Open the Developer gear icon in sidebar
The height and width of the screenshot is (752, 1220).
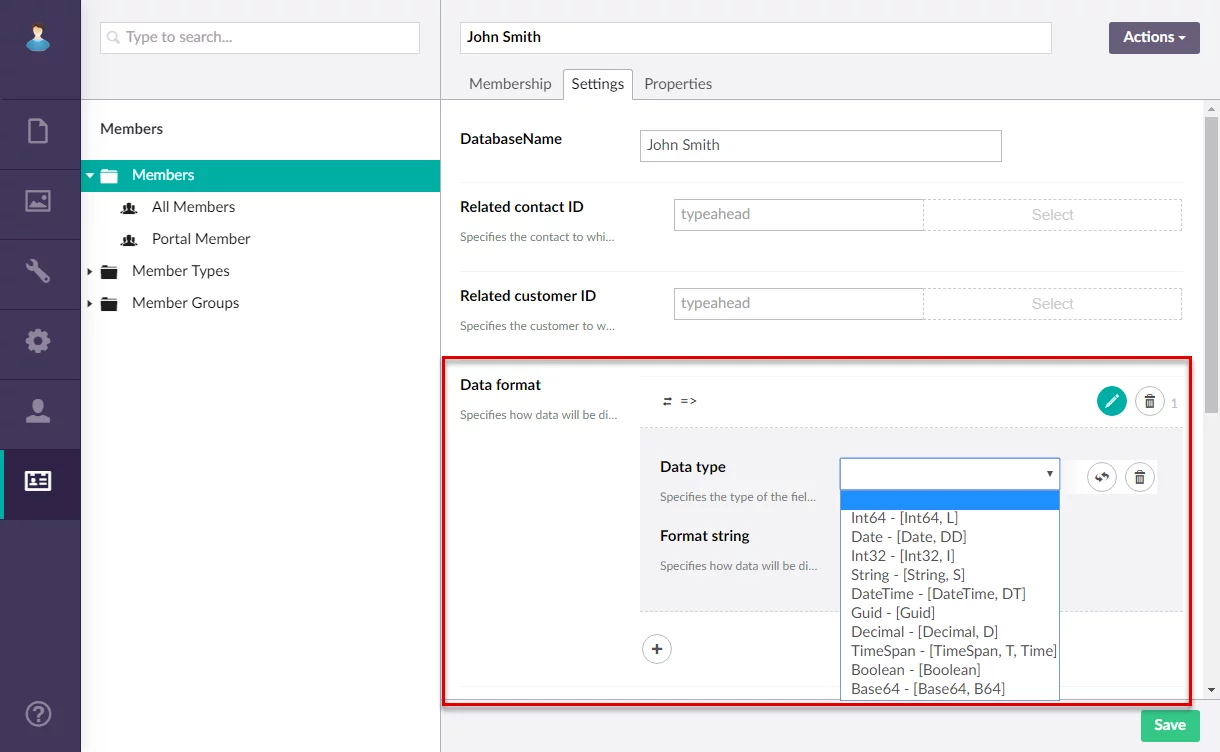[x=38, y=341]
